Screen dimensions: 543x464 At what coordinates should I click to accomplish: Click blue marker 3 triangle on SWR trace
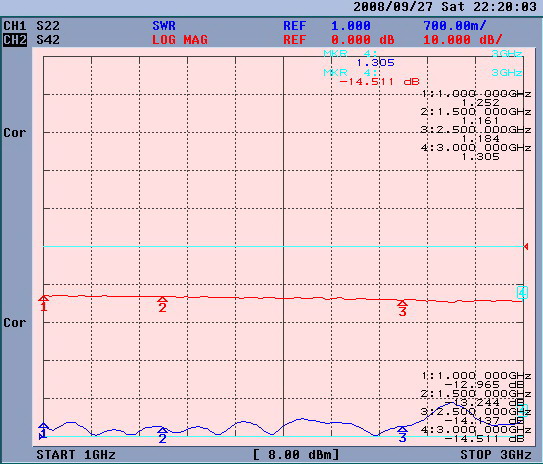(402, 429)
